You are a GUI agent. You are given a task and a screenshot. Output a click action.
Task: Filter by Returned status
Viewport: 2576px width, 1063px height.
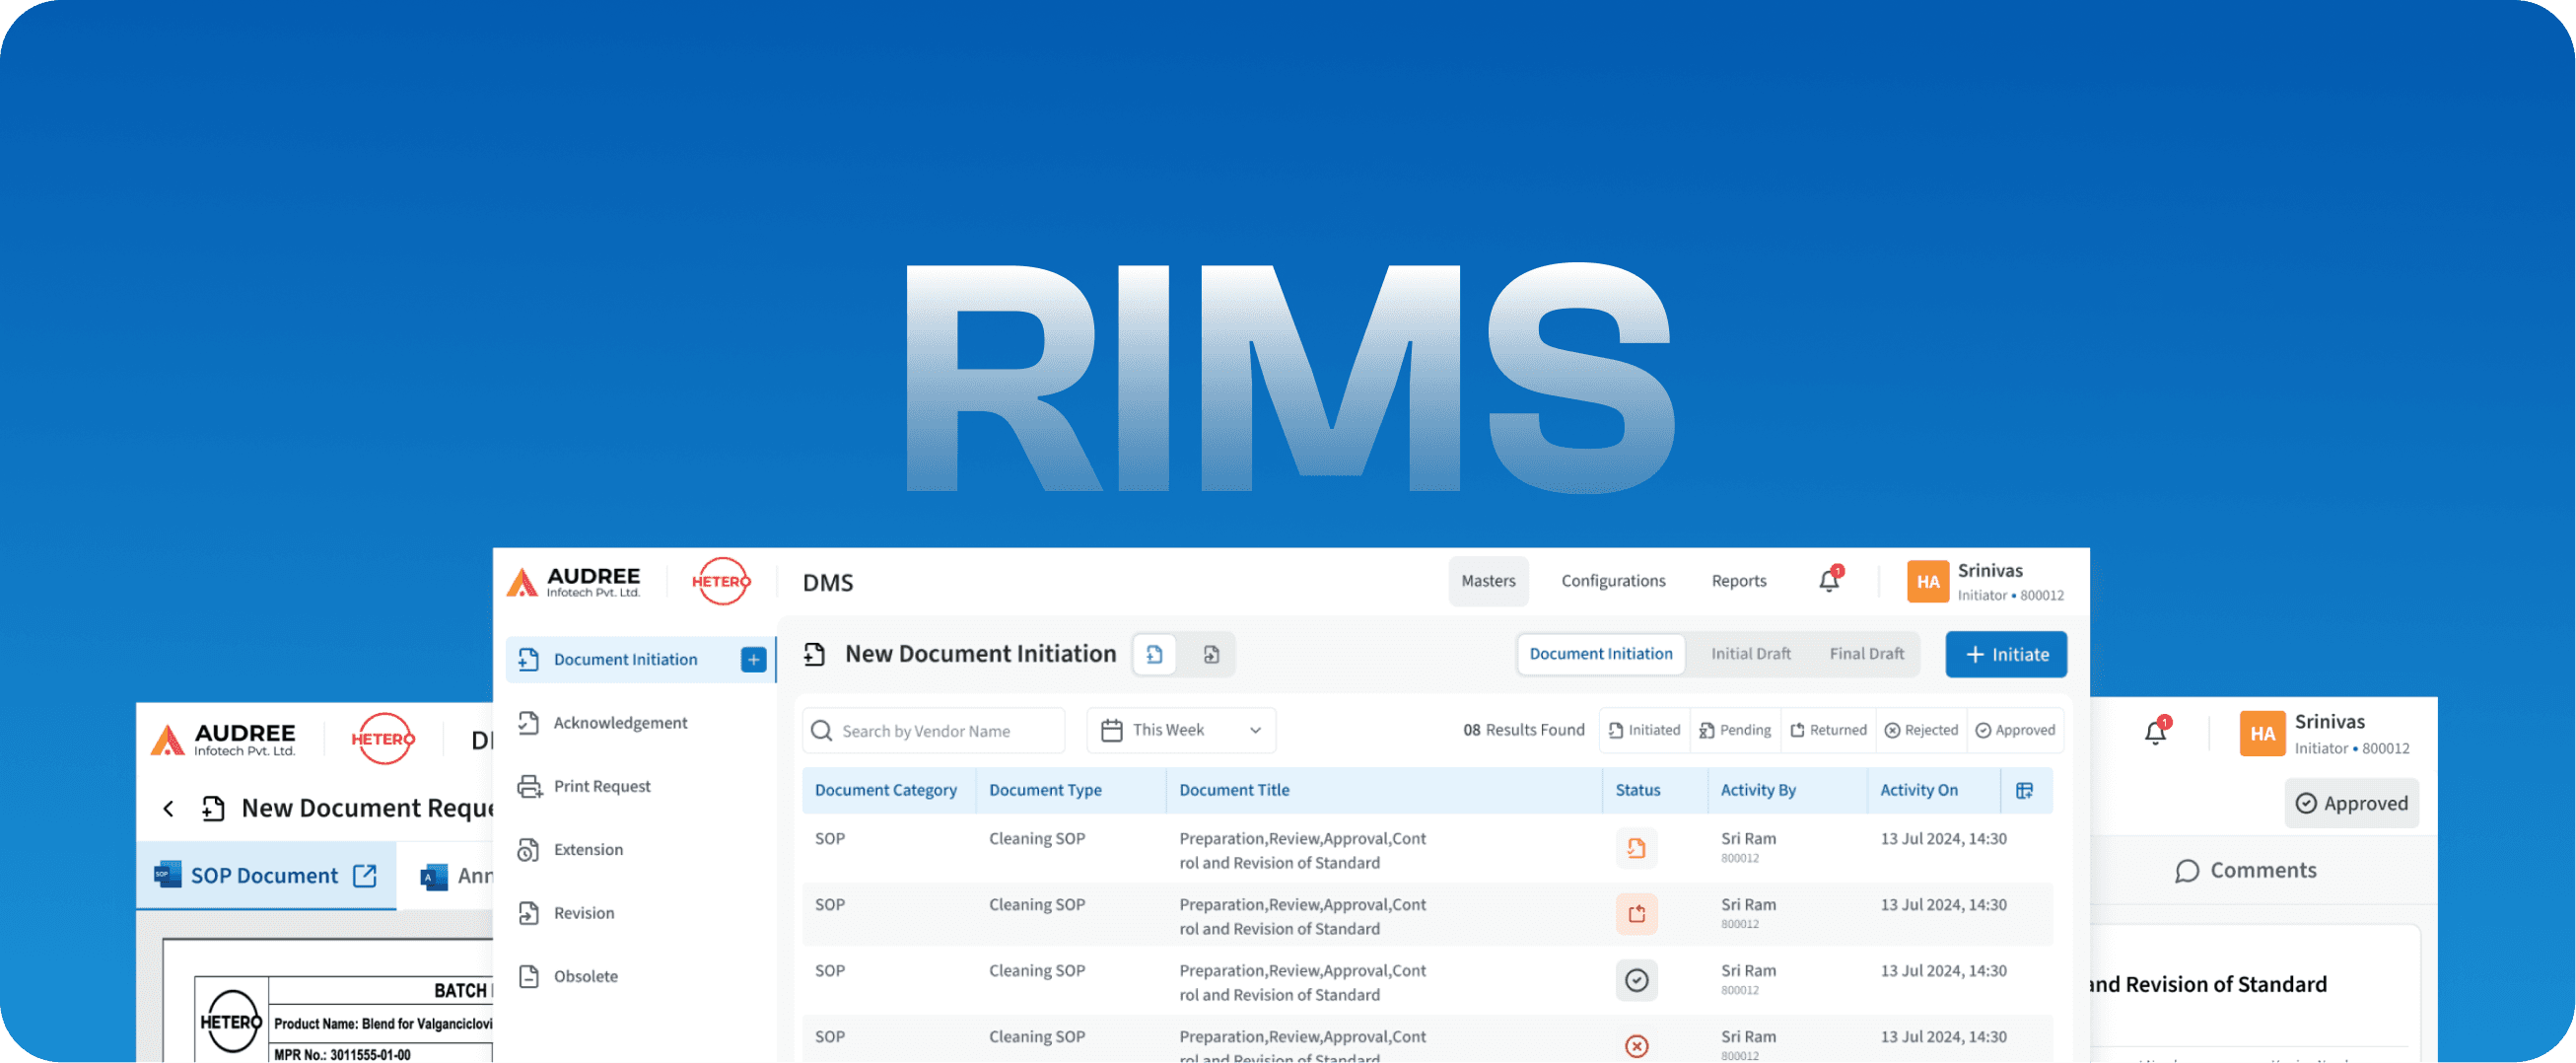click(1828, 730)
